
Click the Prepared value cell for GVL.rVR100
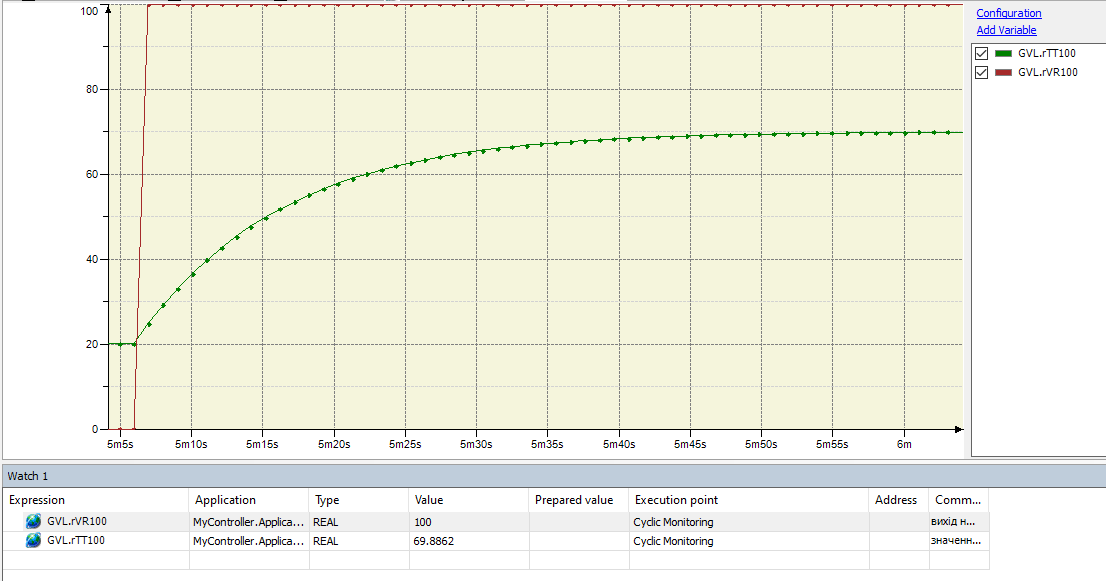point(578,521)
